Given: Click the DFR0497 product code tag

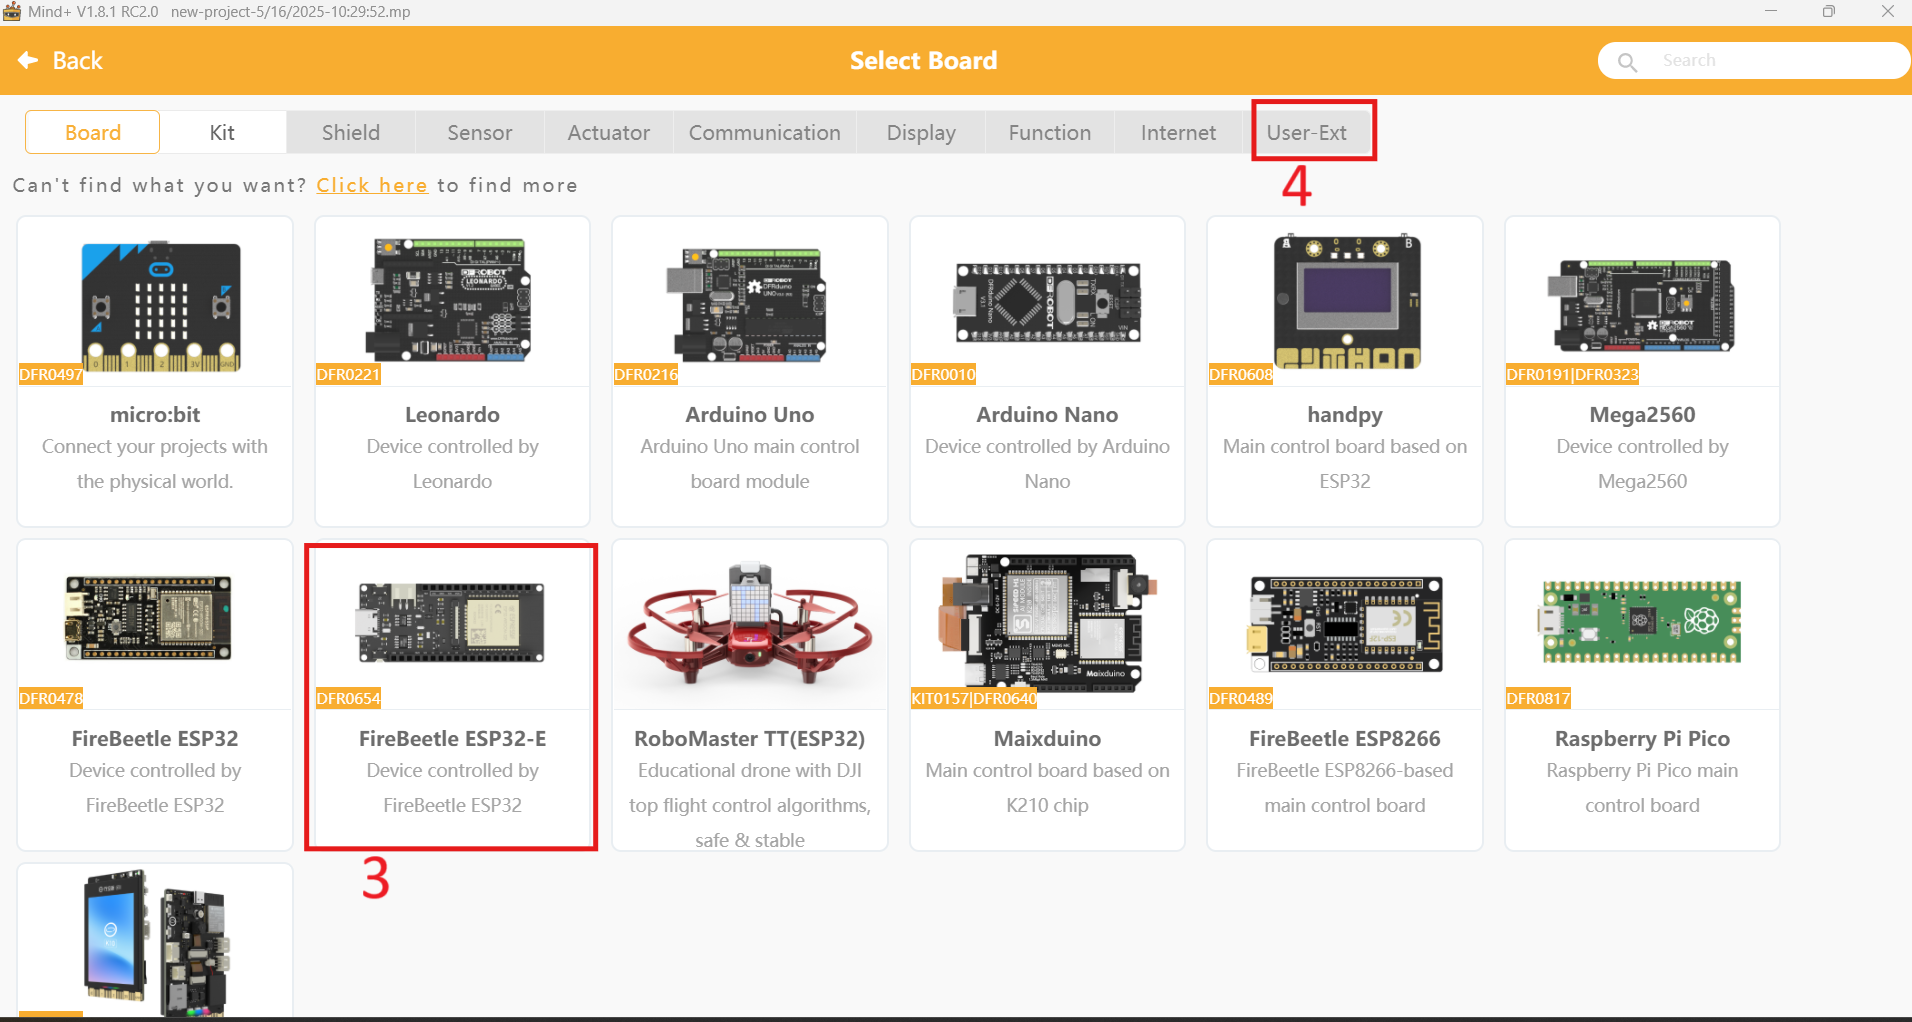Looking at the screenshot, I should click(x=51, y=375).
